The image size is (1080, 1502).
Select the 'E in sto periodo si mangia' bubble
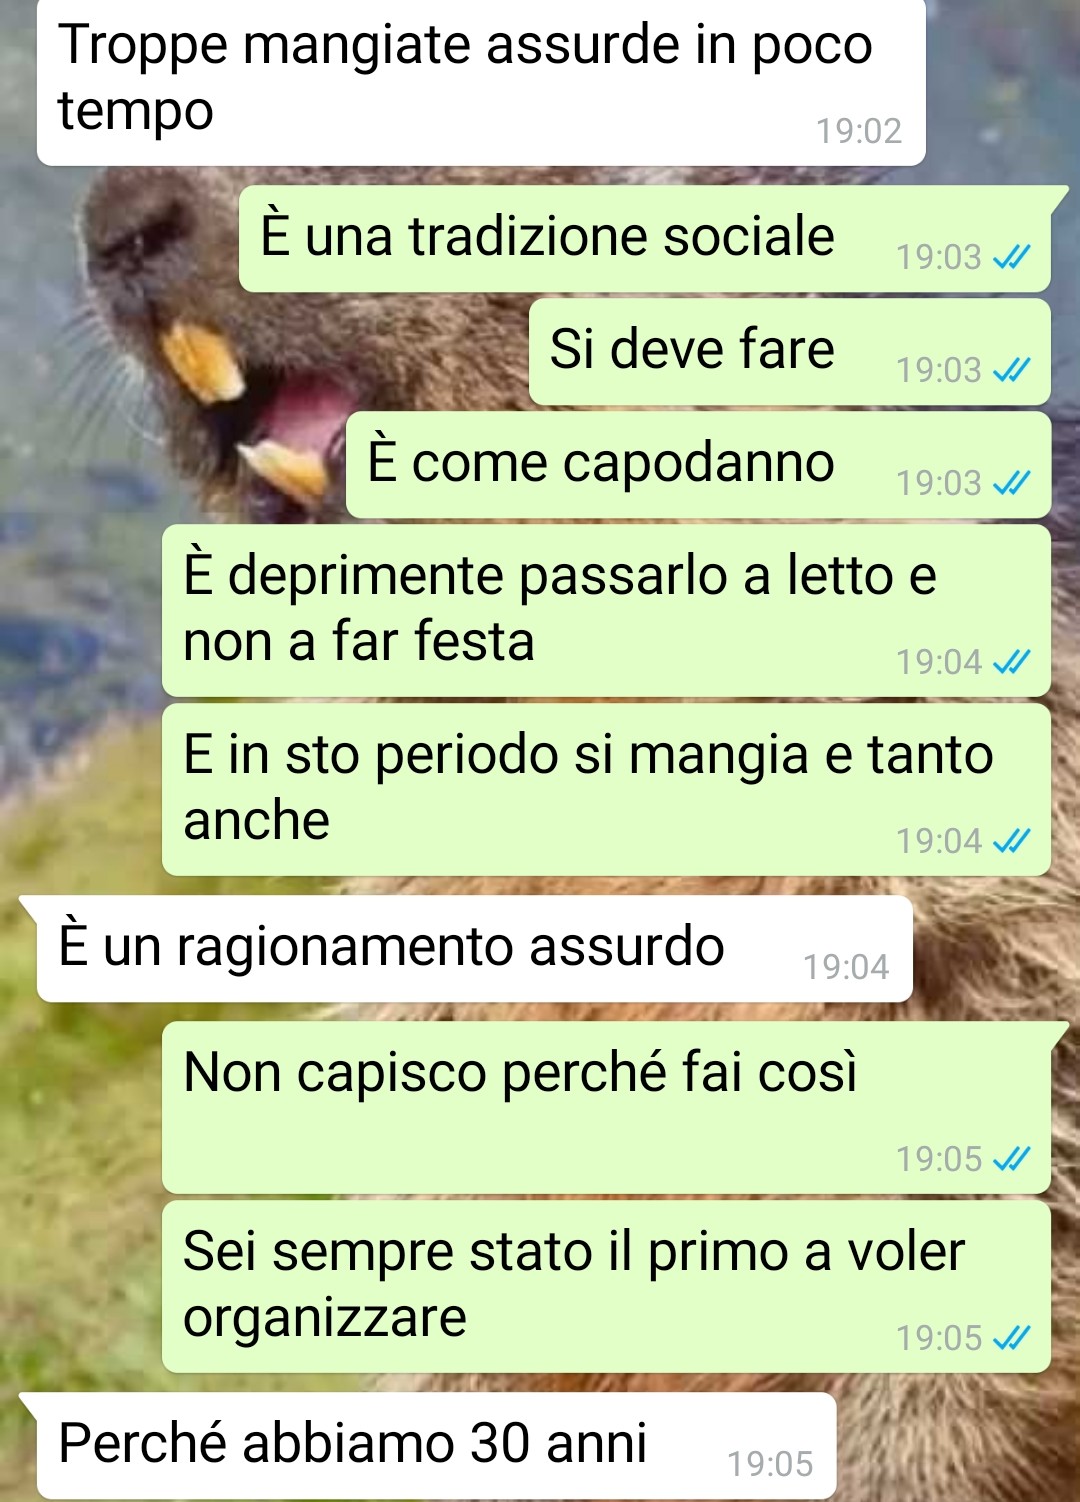(x=606, y=790)
